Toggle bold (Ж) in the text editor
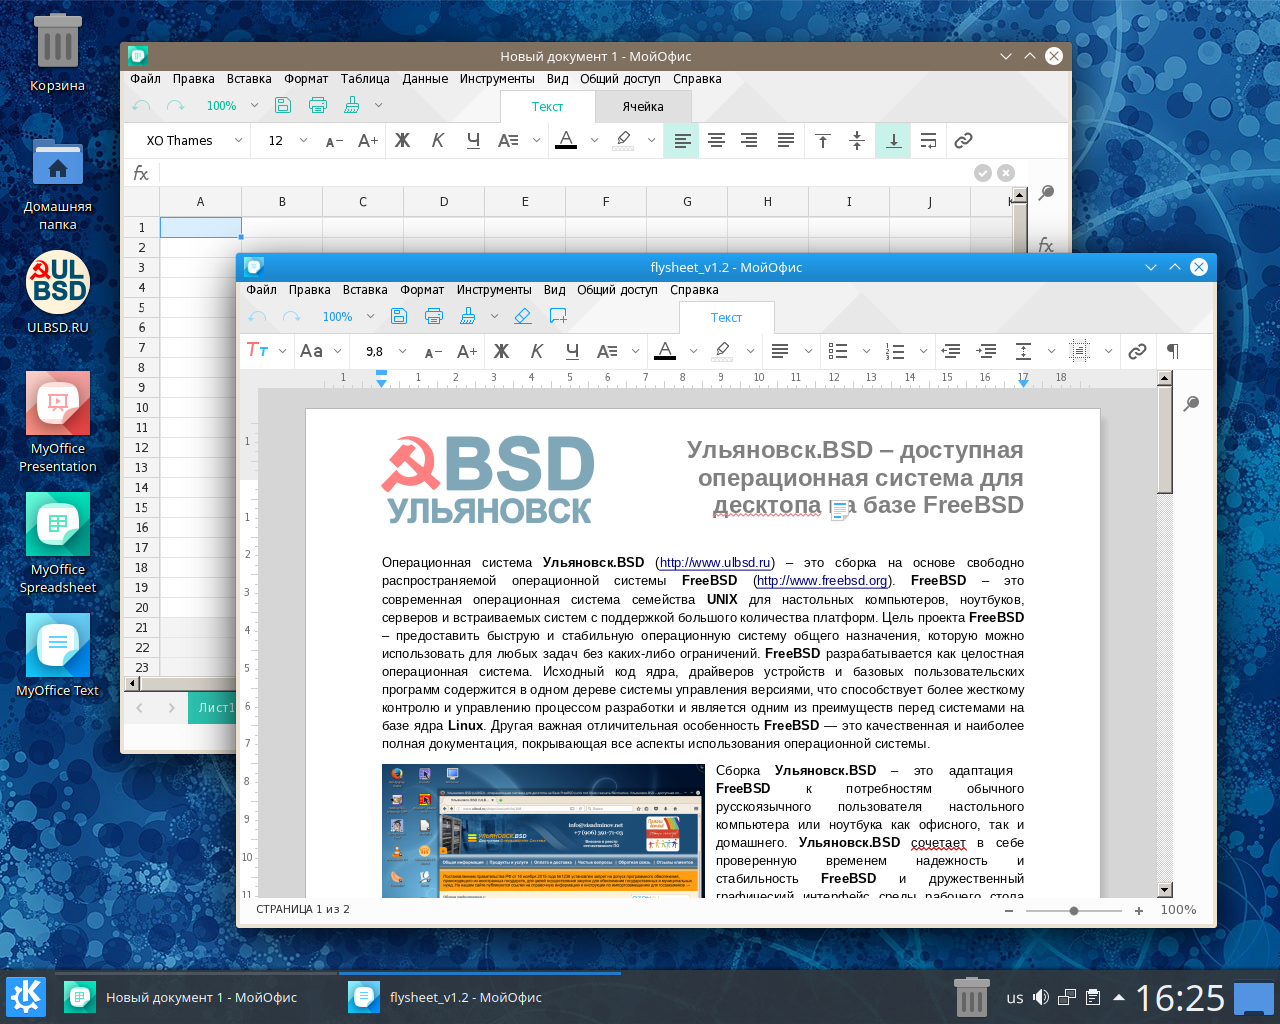The height and width of the screenshot is (1024, 1280). tap(501, 351)
